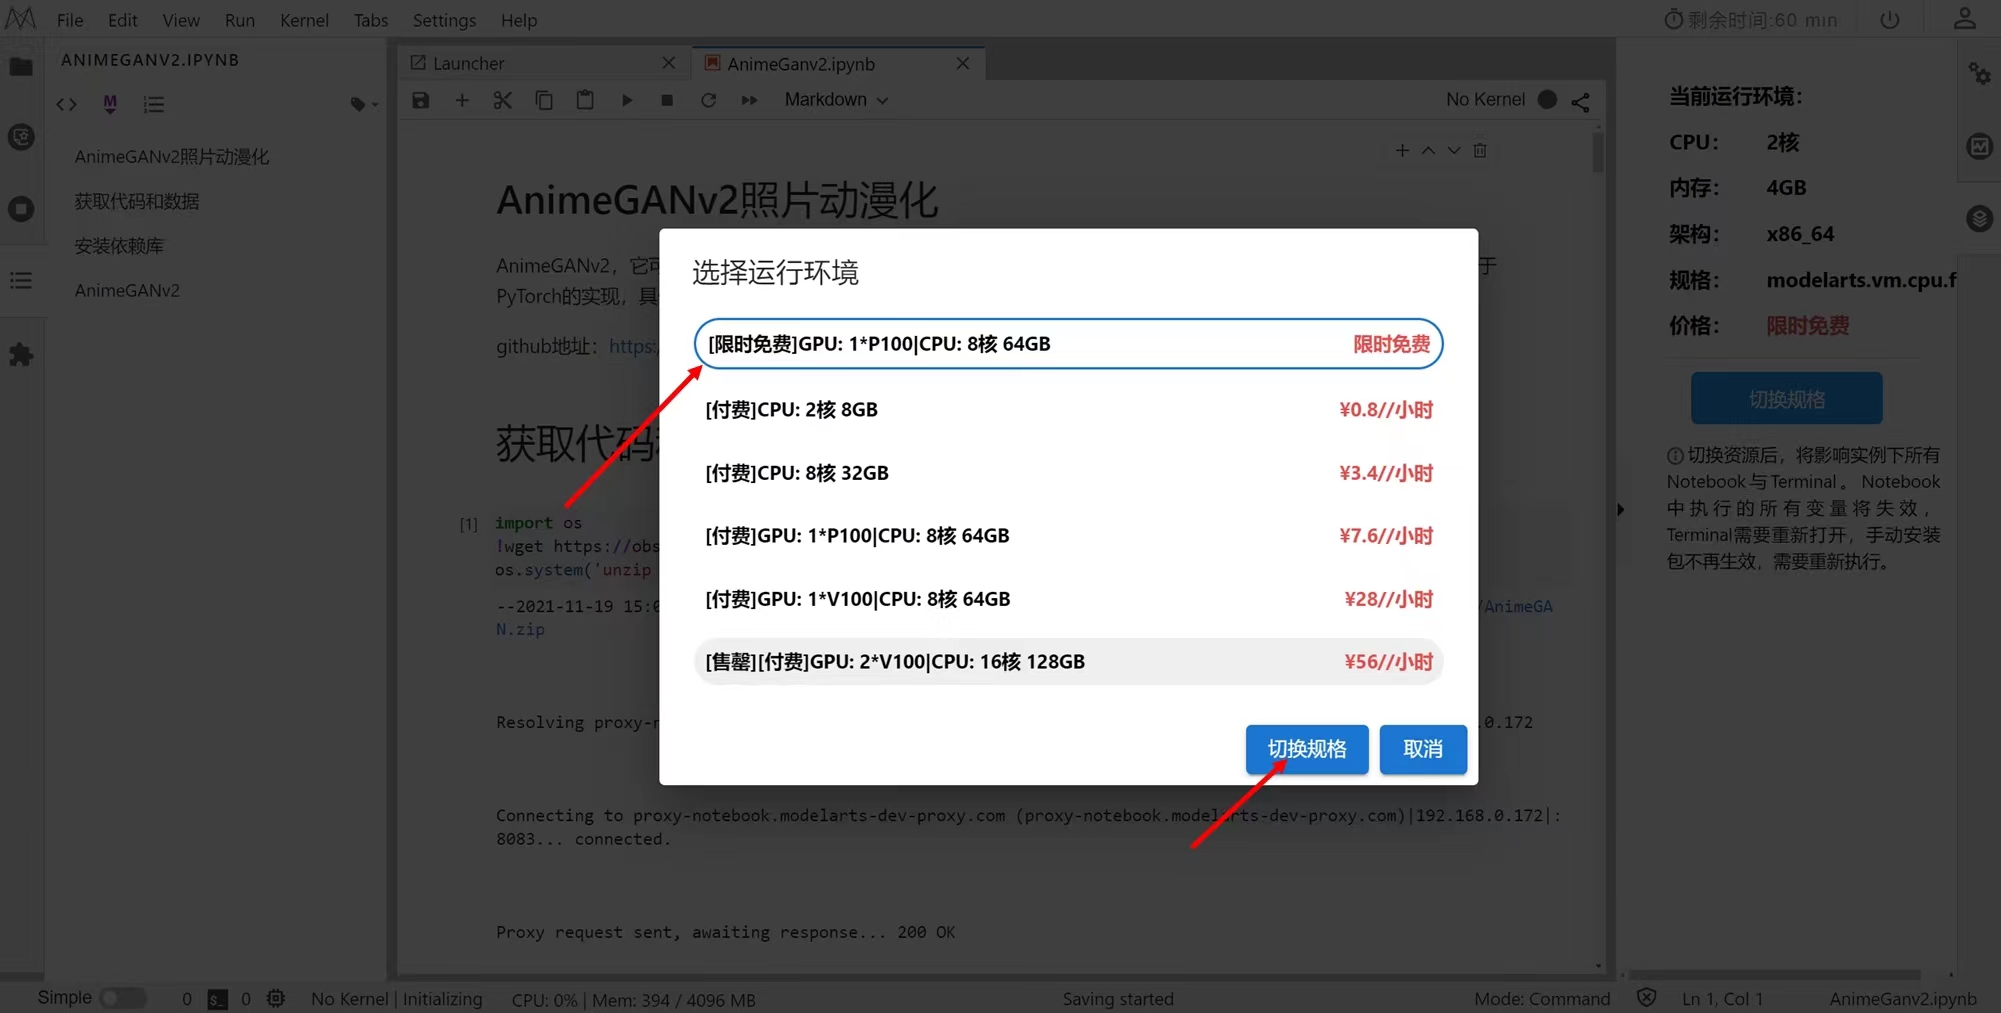Cut the selected cell using the scissors icon
The height and width of the screenshot is (1013, 2001).
tap(502, 100)
